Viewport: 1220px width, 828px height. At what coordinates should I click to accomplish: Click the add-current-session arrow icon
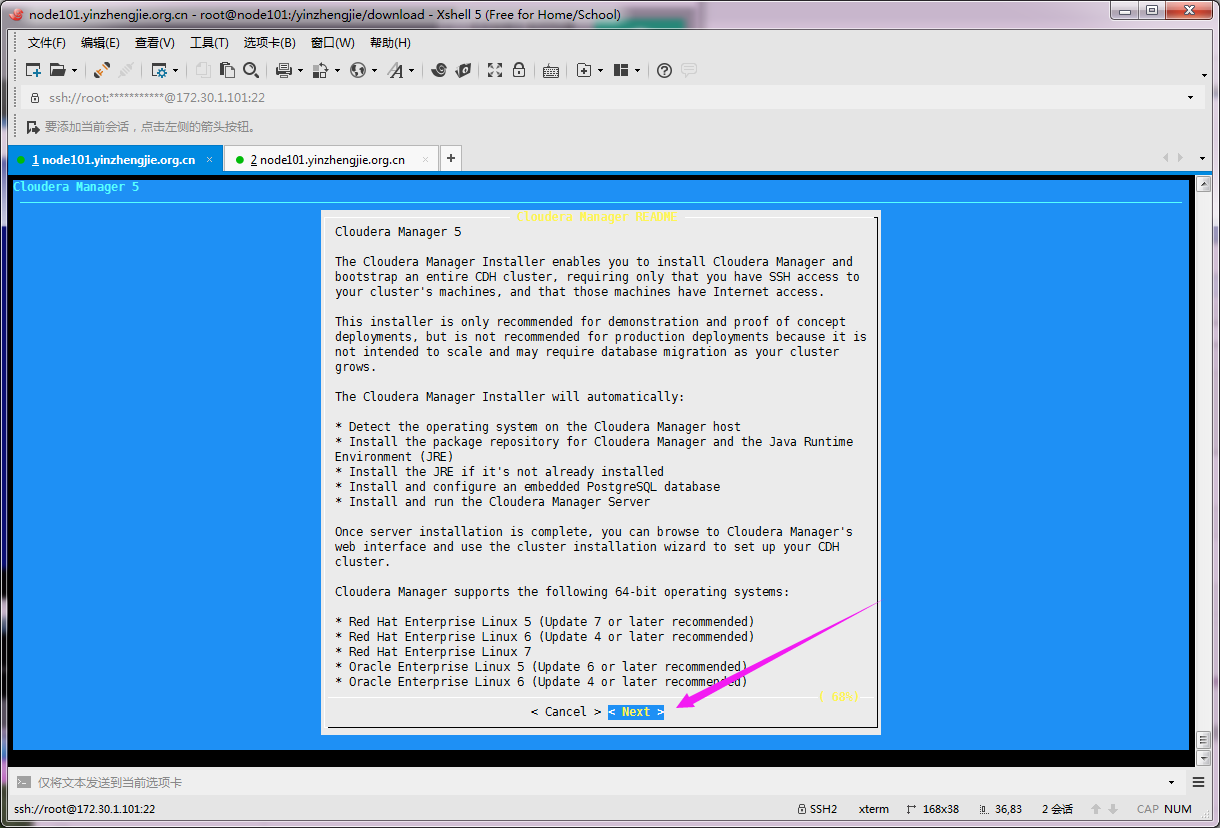pyautogui.click(x=33, y=127)
